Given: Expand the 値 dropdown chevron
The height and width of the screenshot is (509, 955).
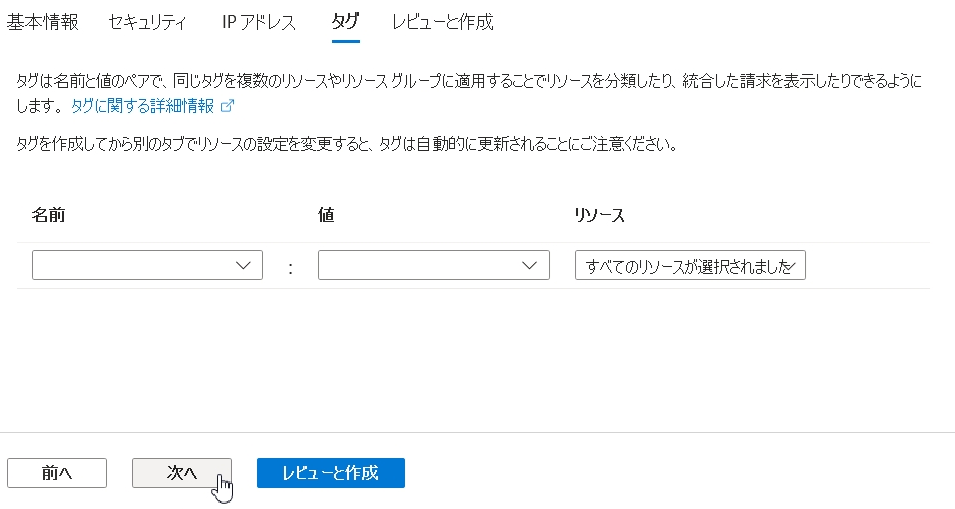Looking at the screenshot, I should coord(530,265).
